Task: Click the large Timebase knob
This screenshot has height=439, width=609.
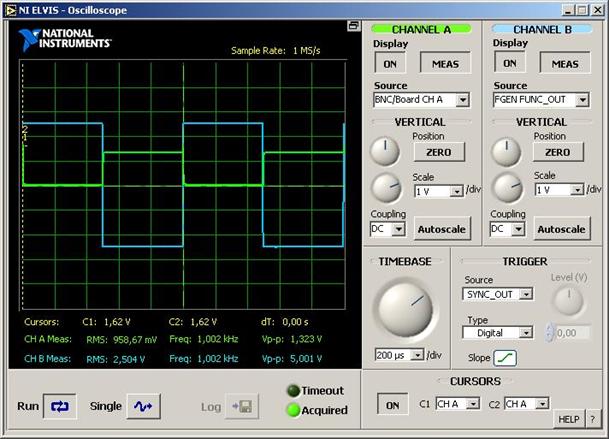Action: click(x=405, y=309)
